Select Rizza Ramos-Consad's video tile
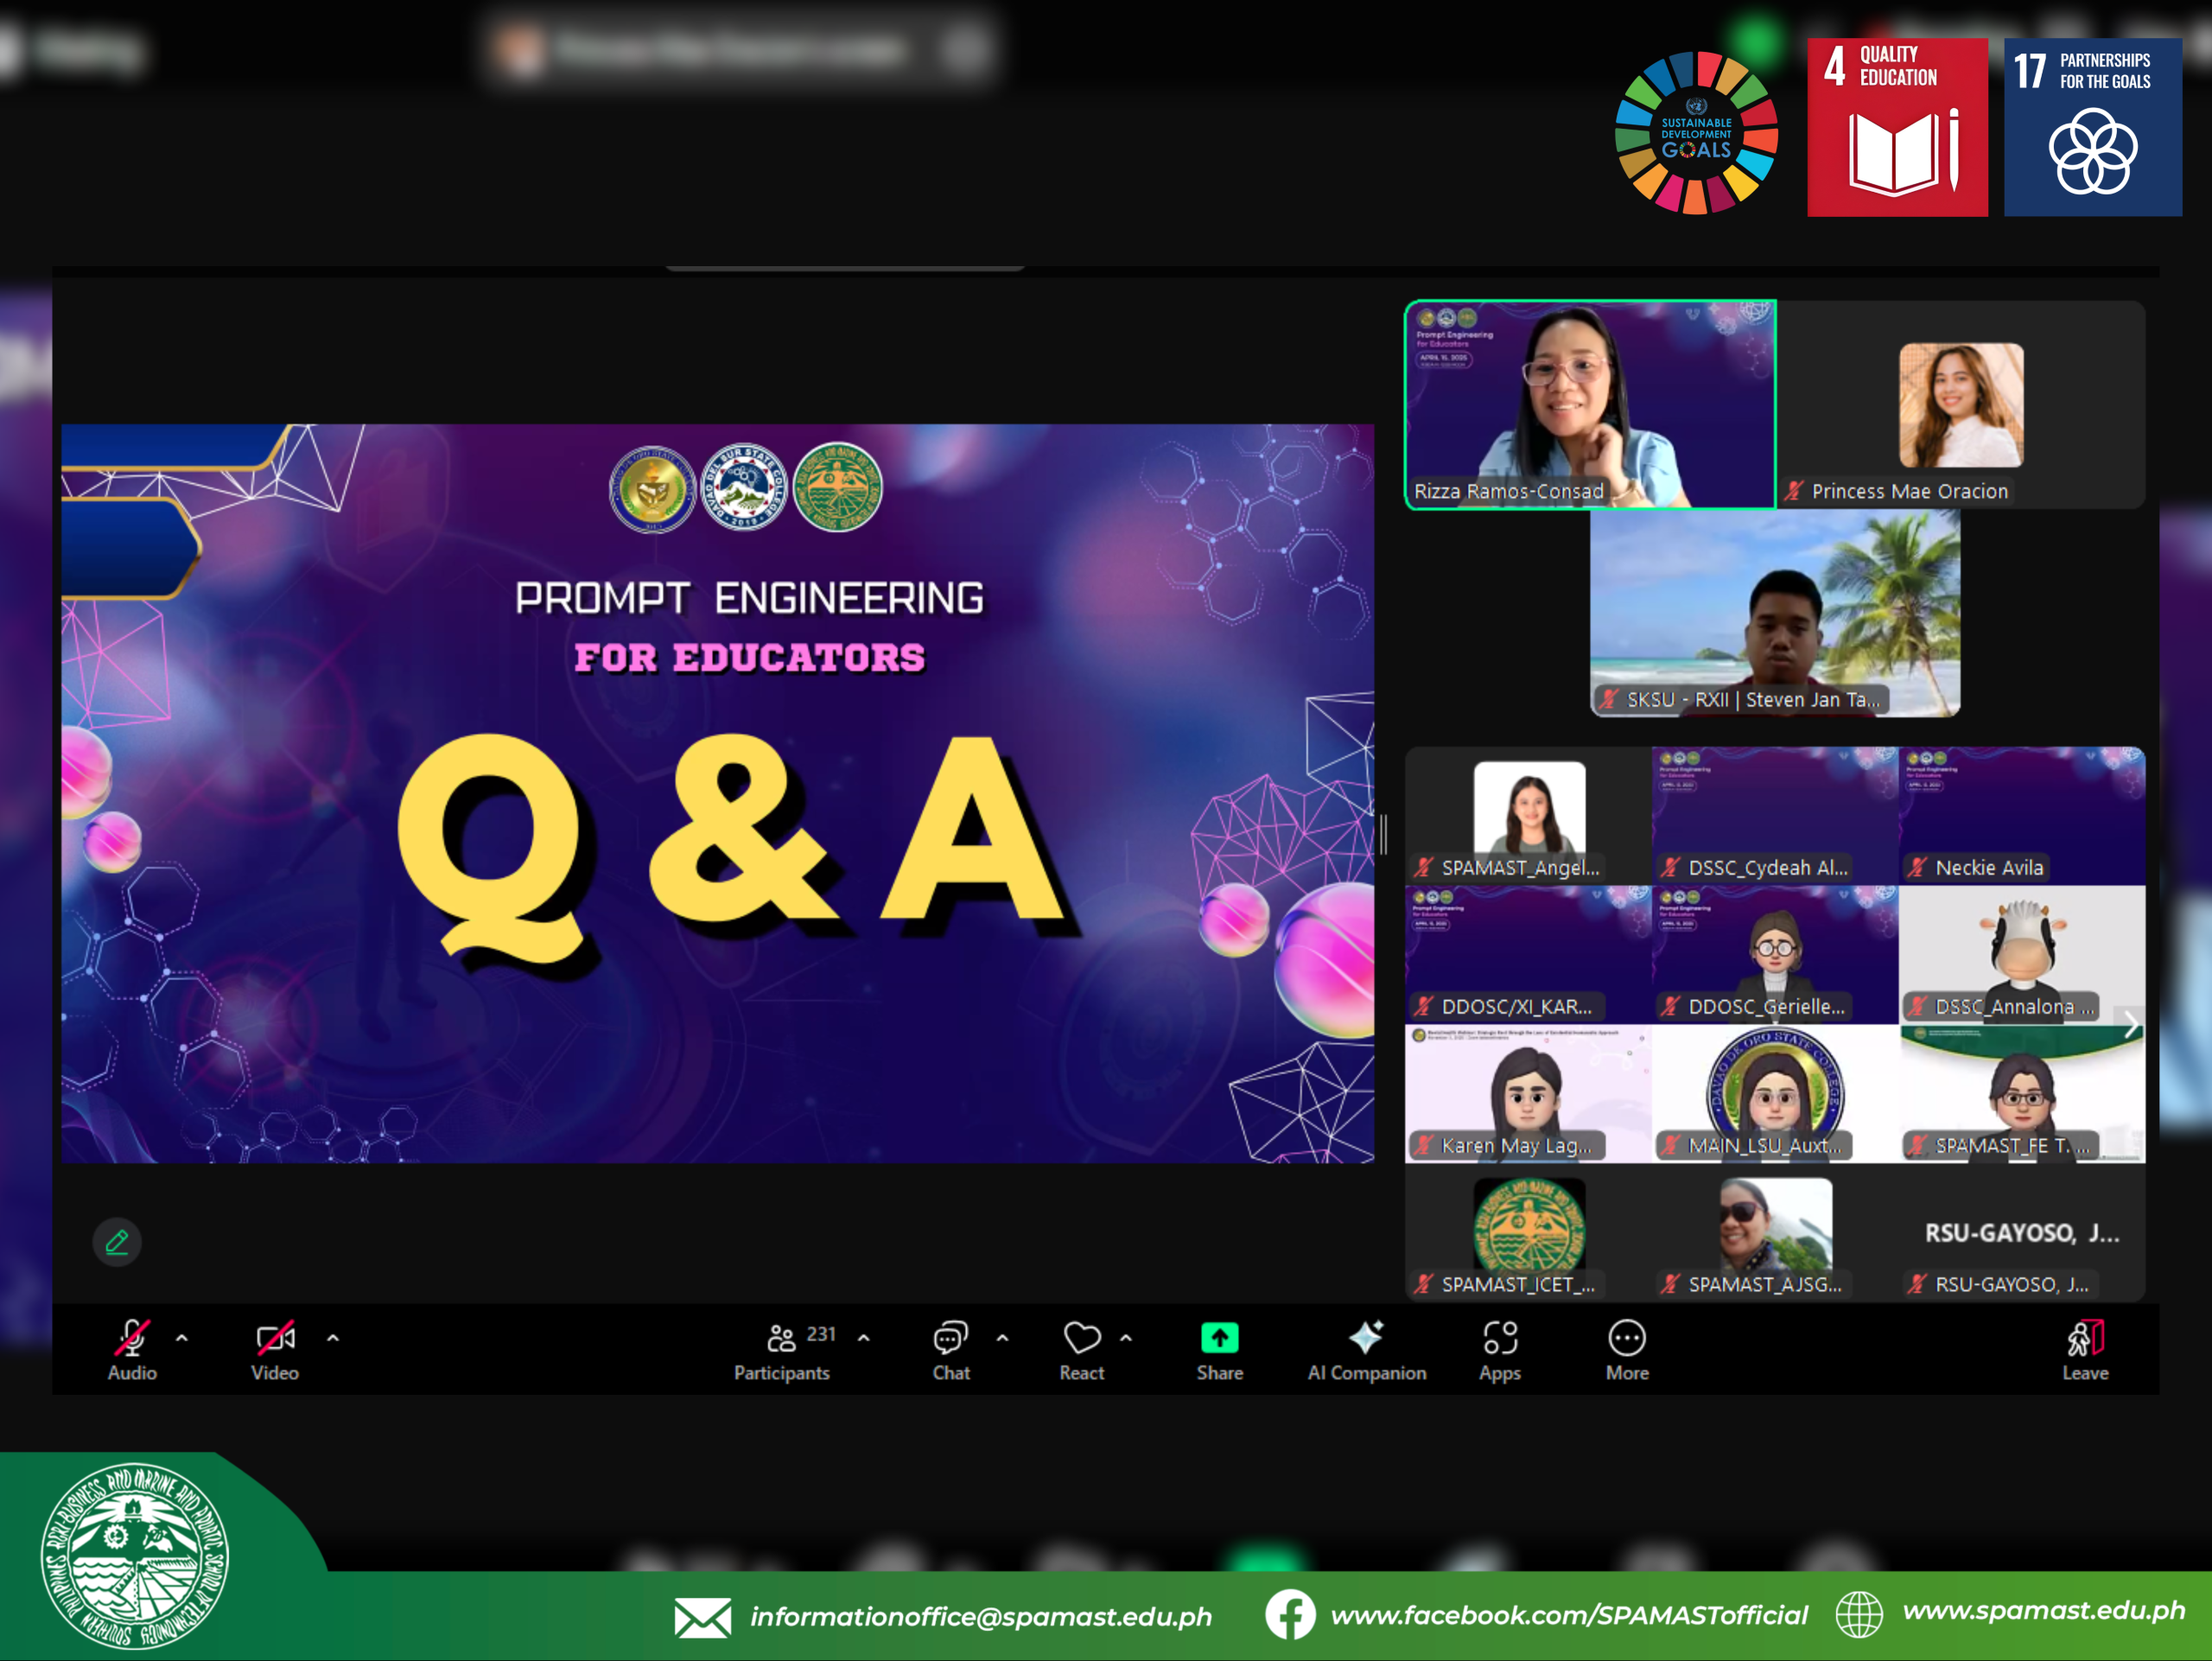Screen dimensions: 2212x1661 (x=1590, y=405)
